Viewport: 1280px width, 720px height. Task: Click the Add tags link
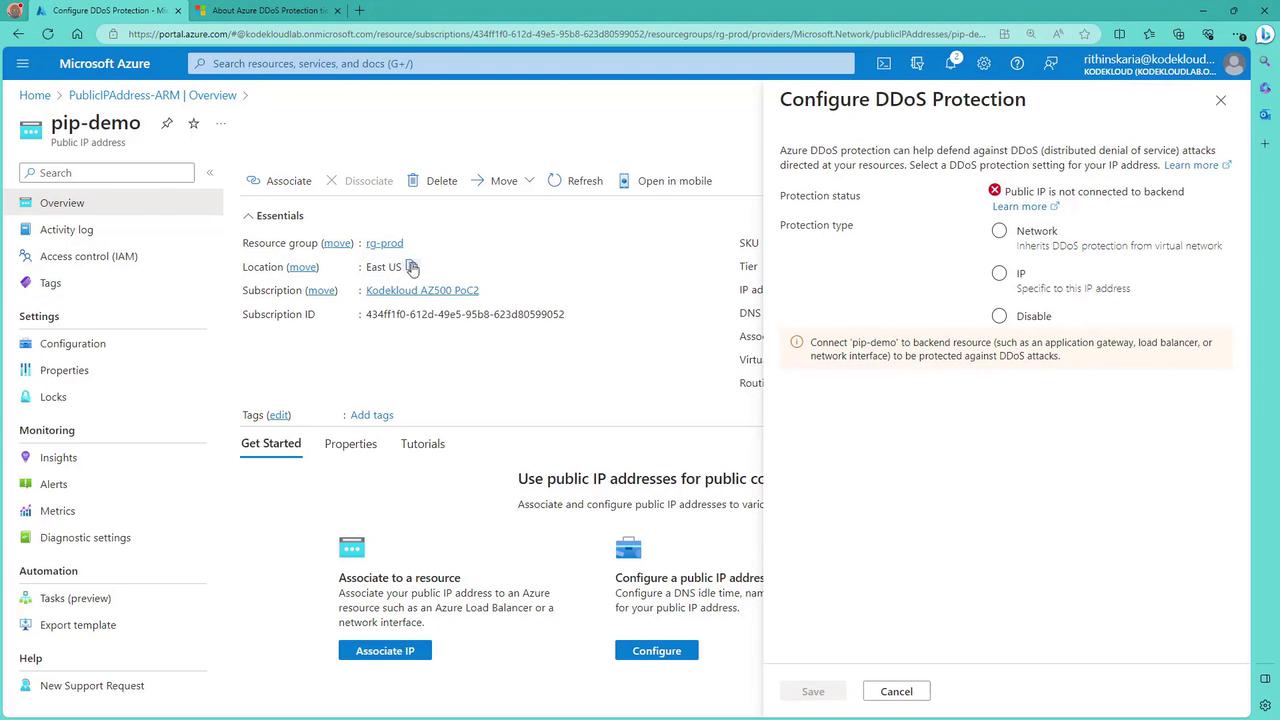[x=372, y=415]
